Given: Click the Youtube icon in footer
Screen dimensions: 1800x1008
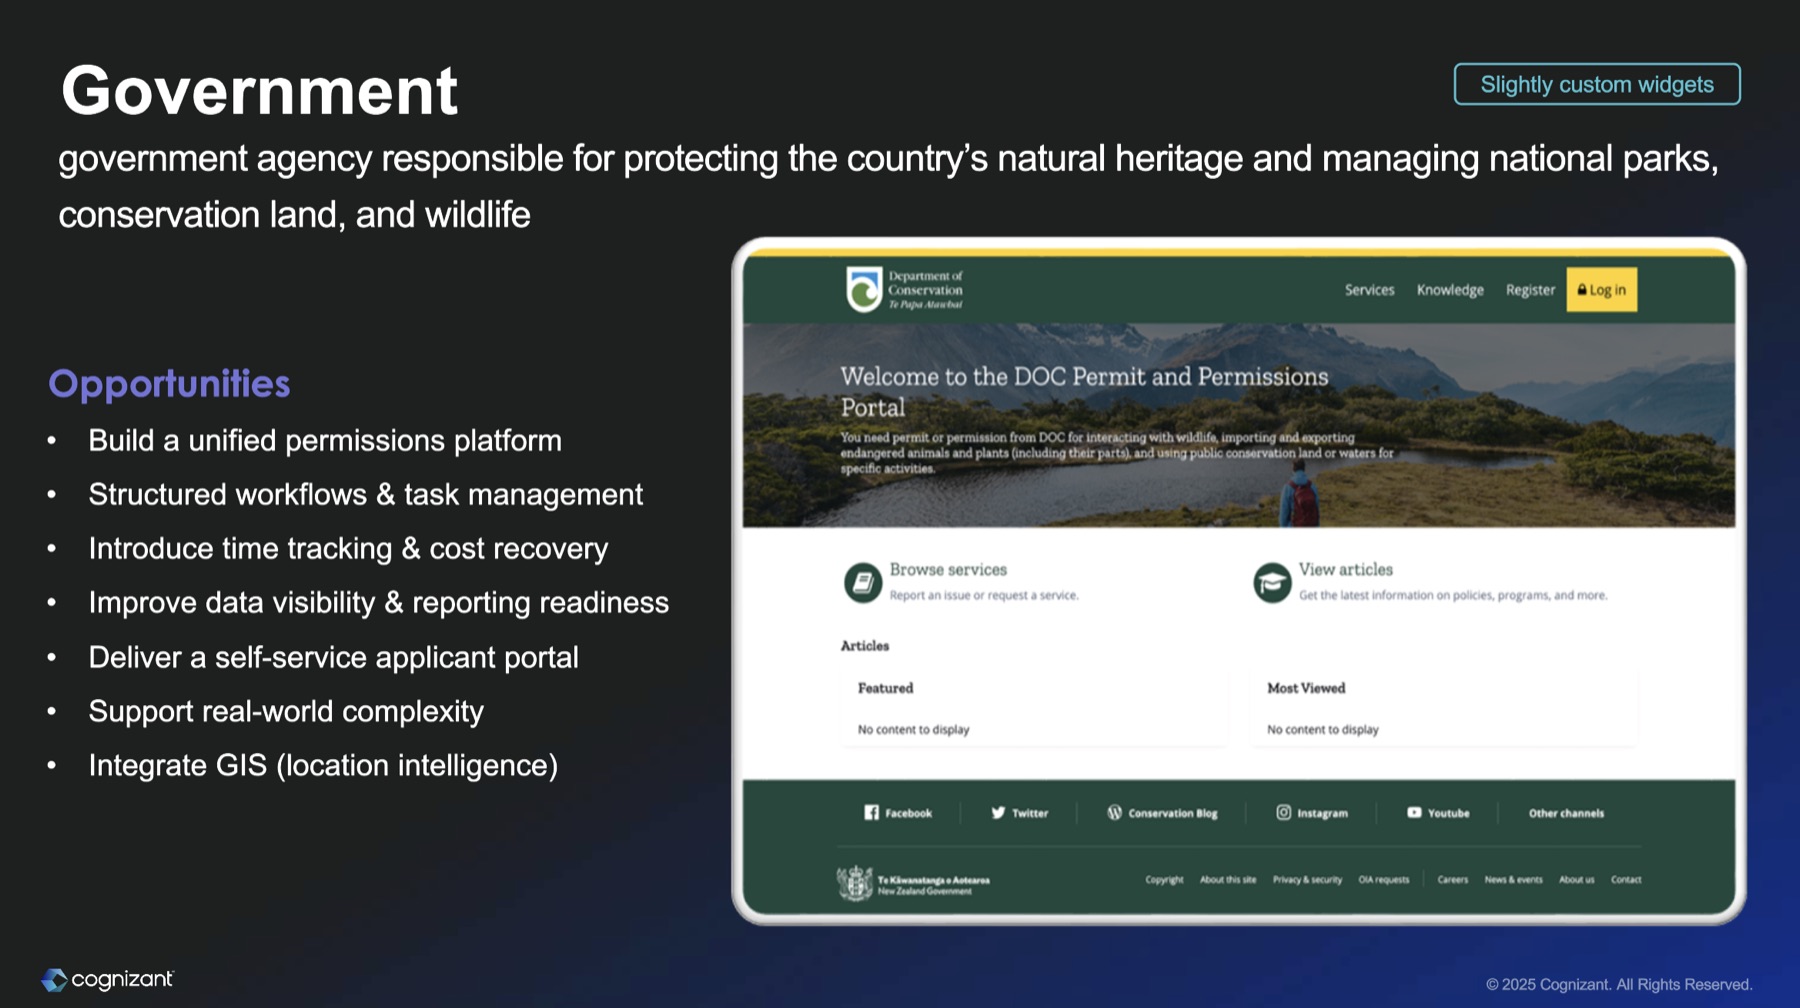Looking at the screenshot, I should click(1414, 813).
